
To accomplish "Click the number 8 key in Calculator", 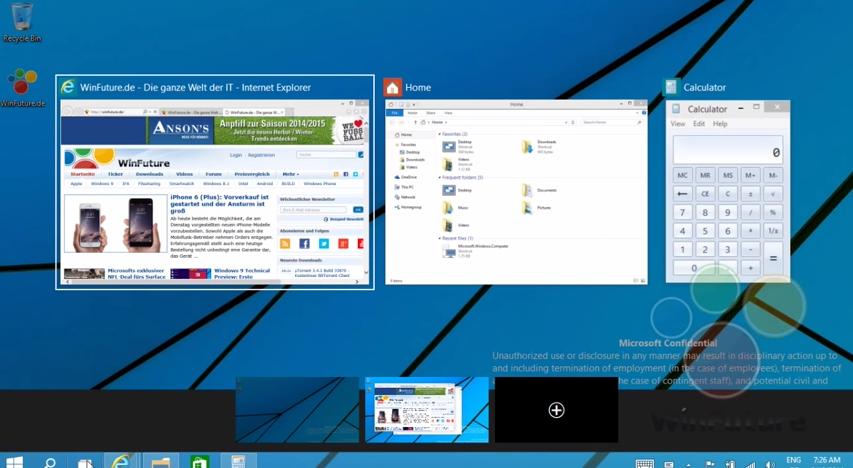I will (705, 212).
